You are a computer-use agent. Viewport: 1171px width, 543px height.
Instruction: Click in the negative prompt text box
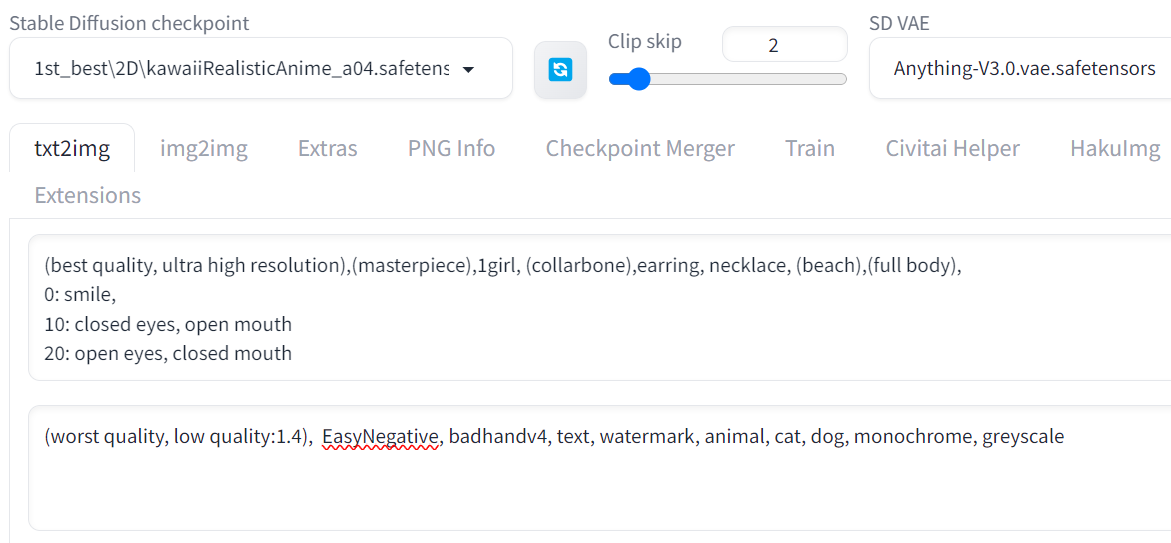click(599, 468)
